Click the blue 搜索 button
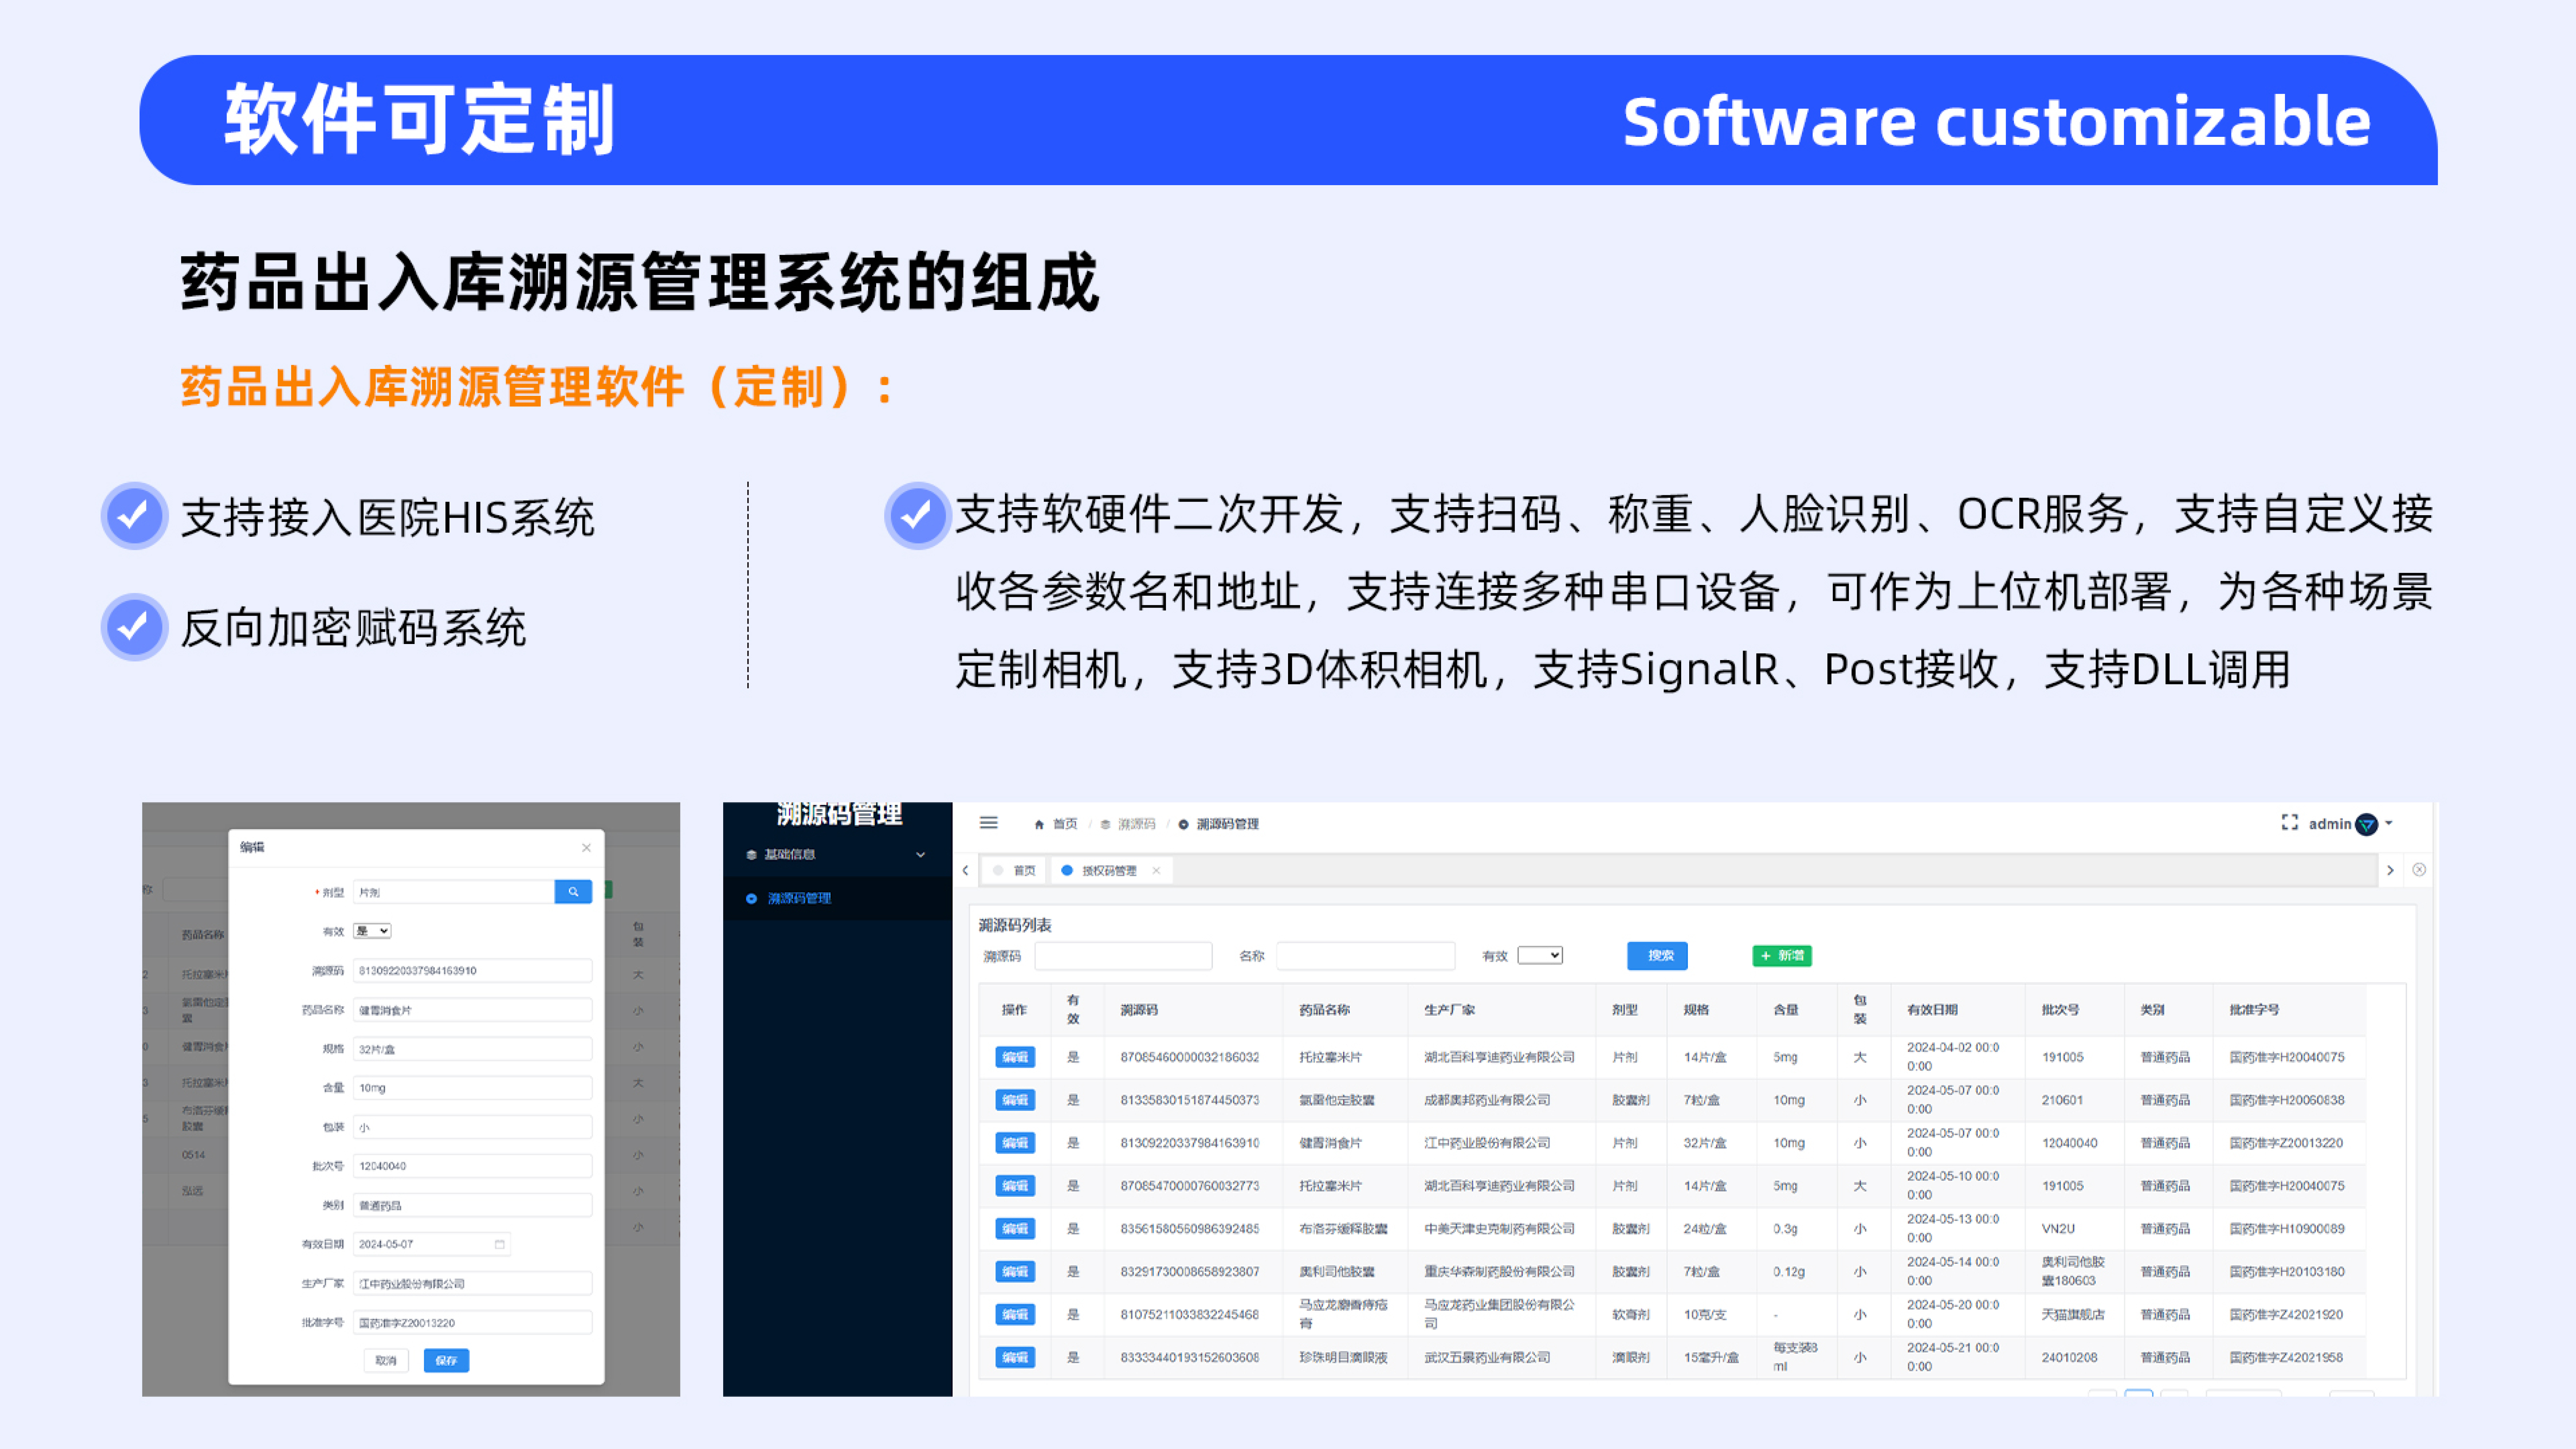 (1657, 956)
